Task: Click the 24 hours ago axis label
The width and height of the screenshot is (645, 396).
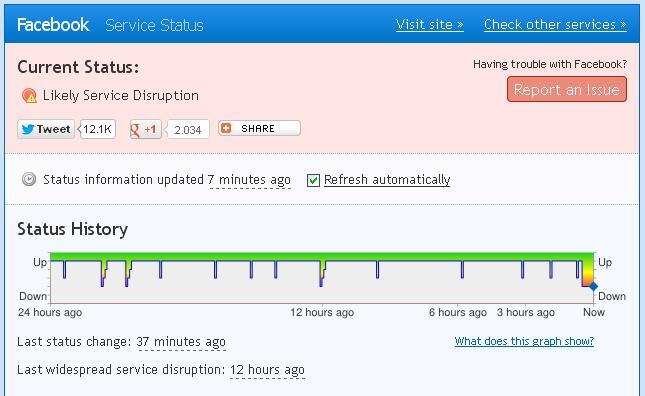Action: (x=50, y=313)
